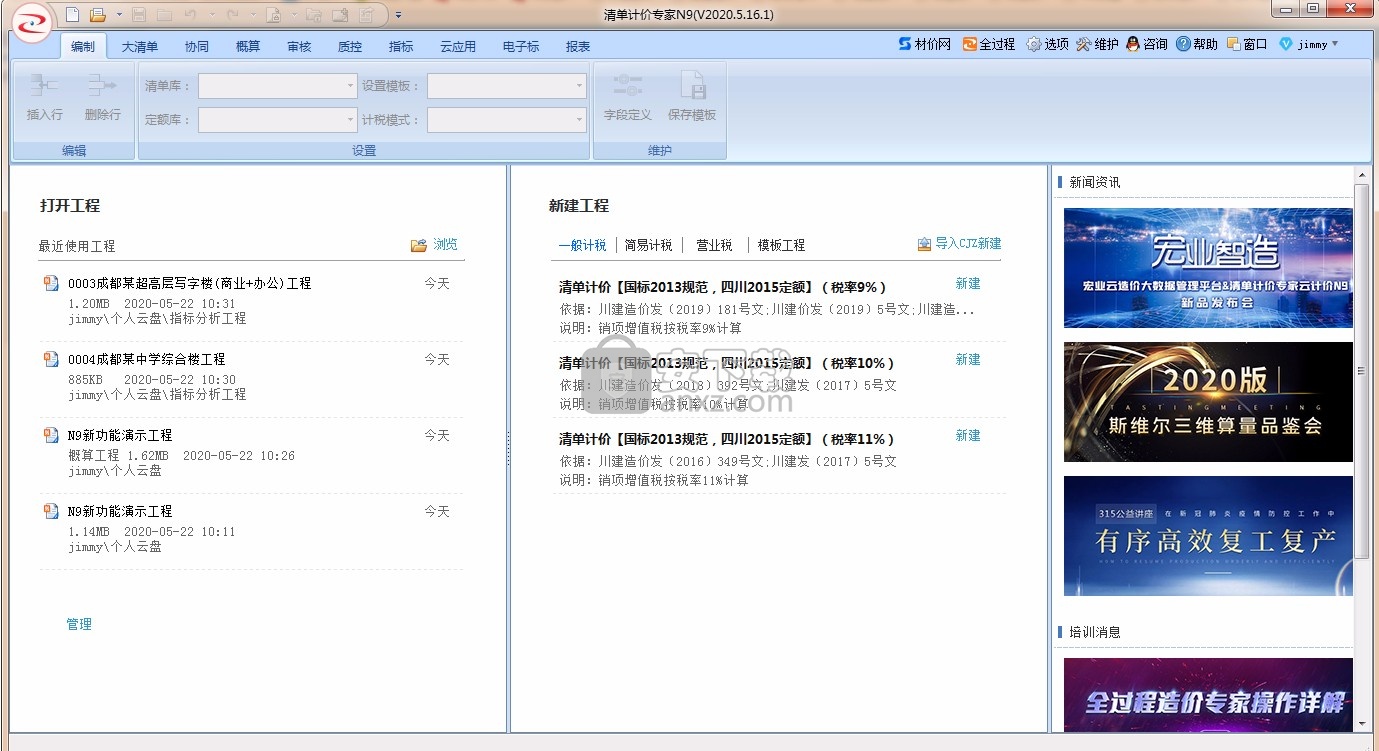Switch to the 大清单 ribbon tab
The height and width of the screenshot is (751, 1379).
point(140,46)
